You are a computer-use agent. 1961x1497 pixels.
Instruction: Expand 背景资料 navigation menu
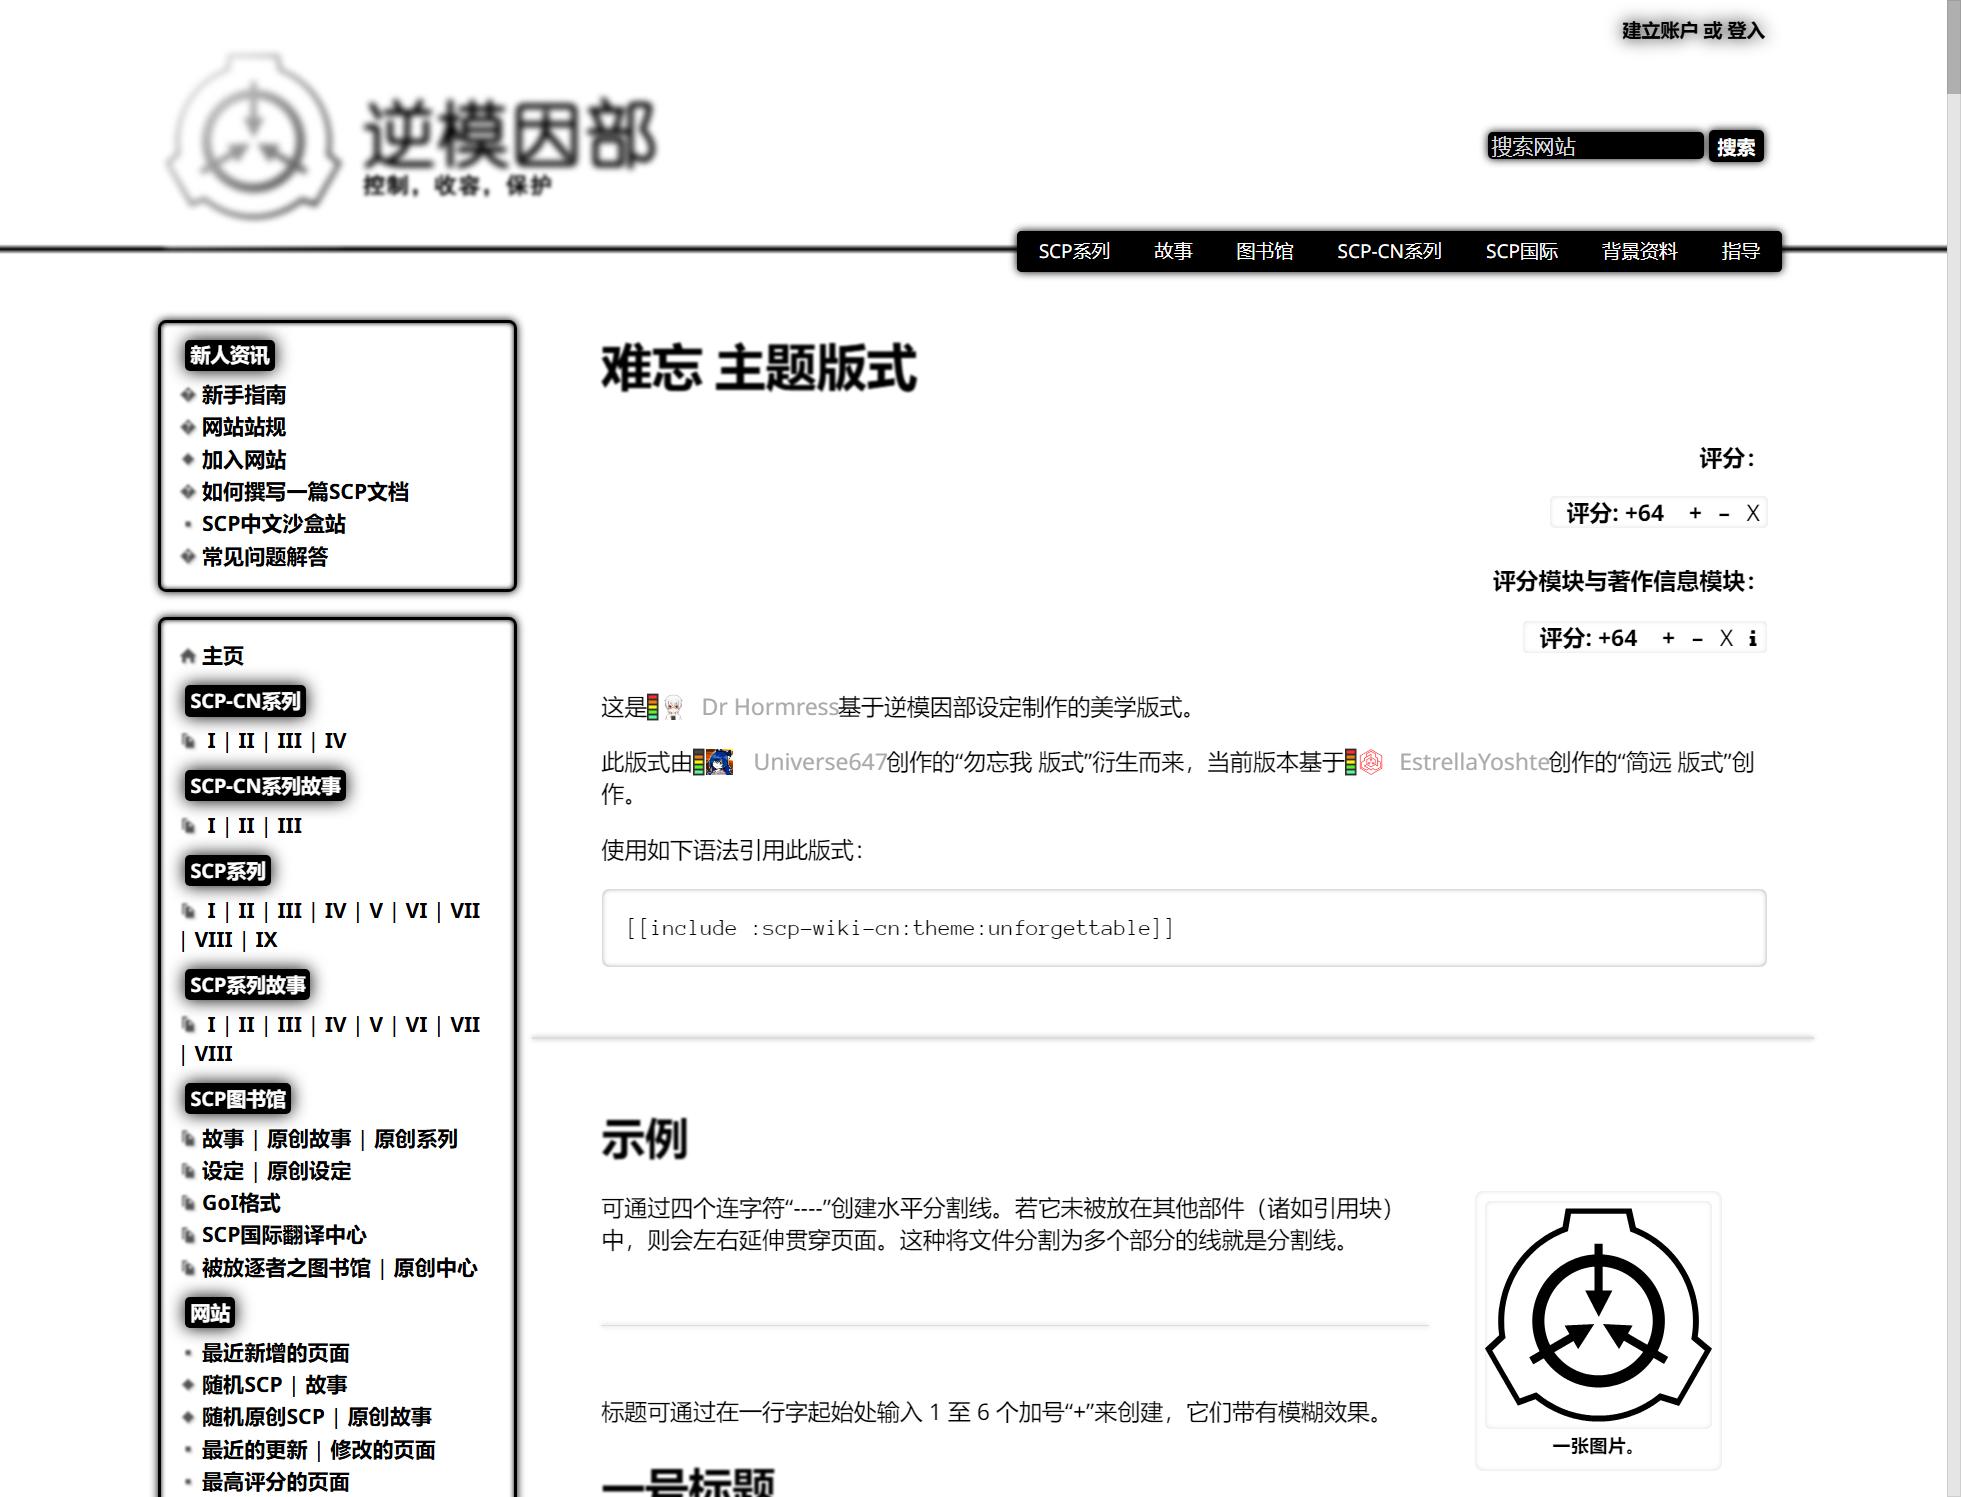[x=1639, y=251]
